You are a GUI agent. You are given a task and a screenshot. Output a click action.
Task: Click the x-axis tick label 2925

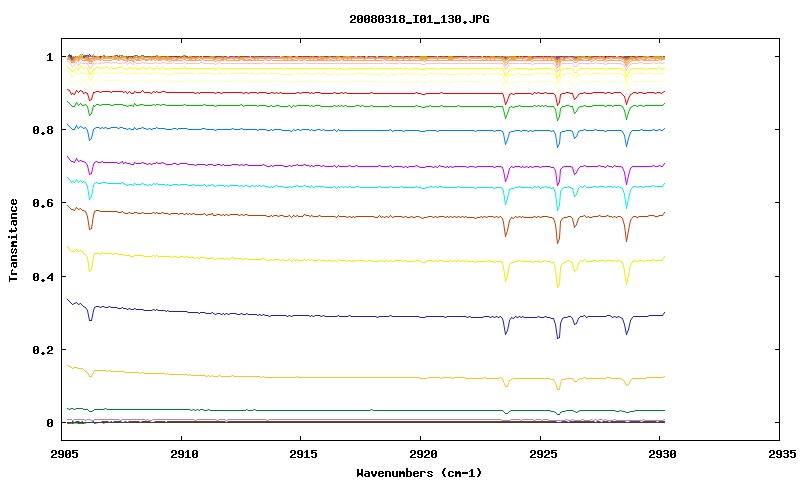pos(542,454)
